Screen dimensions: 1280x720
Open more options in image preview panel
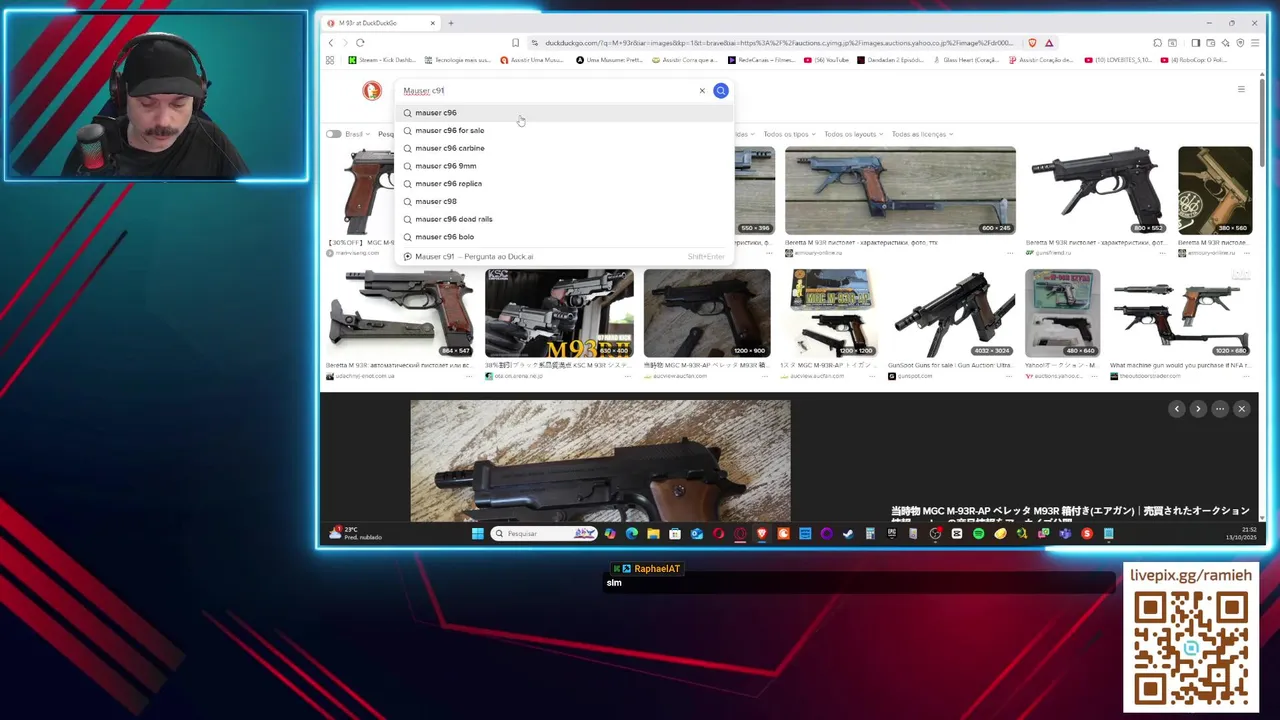[x=1220, y=409]
